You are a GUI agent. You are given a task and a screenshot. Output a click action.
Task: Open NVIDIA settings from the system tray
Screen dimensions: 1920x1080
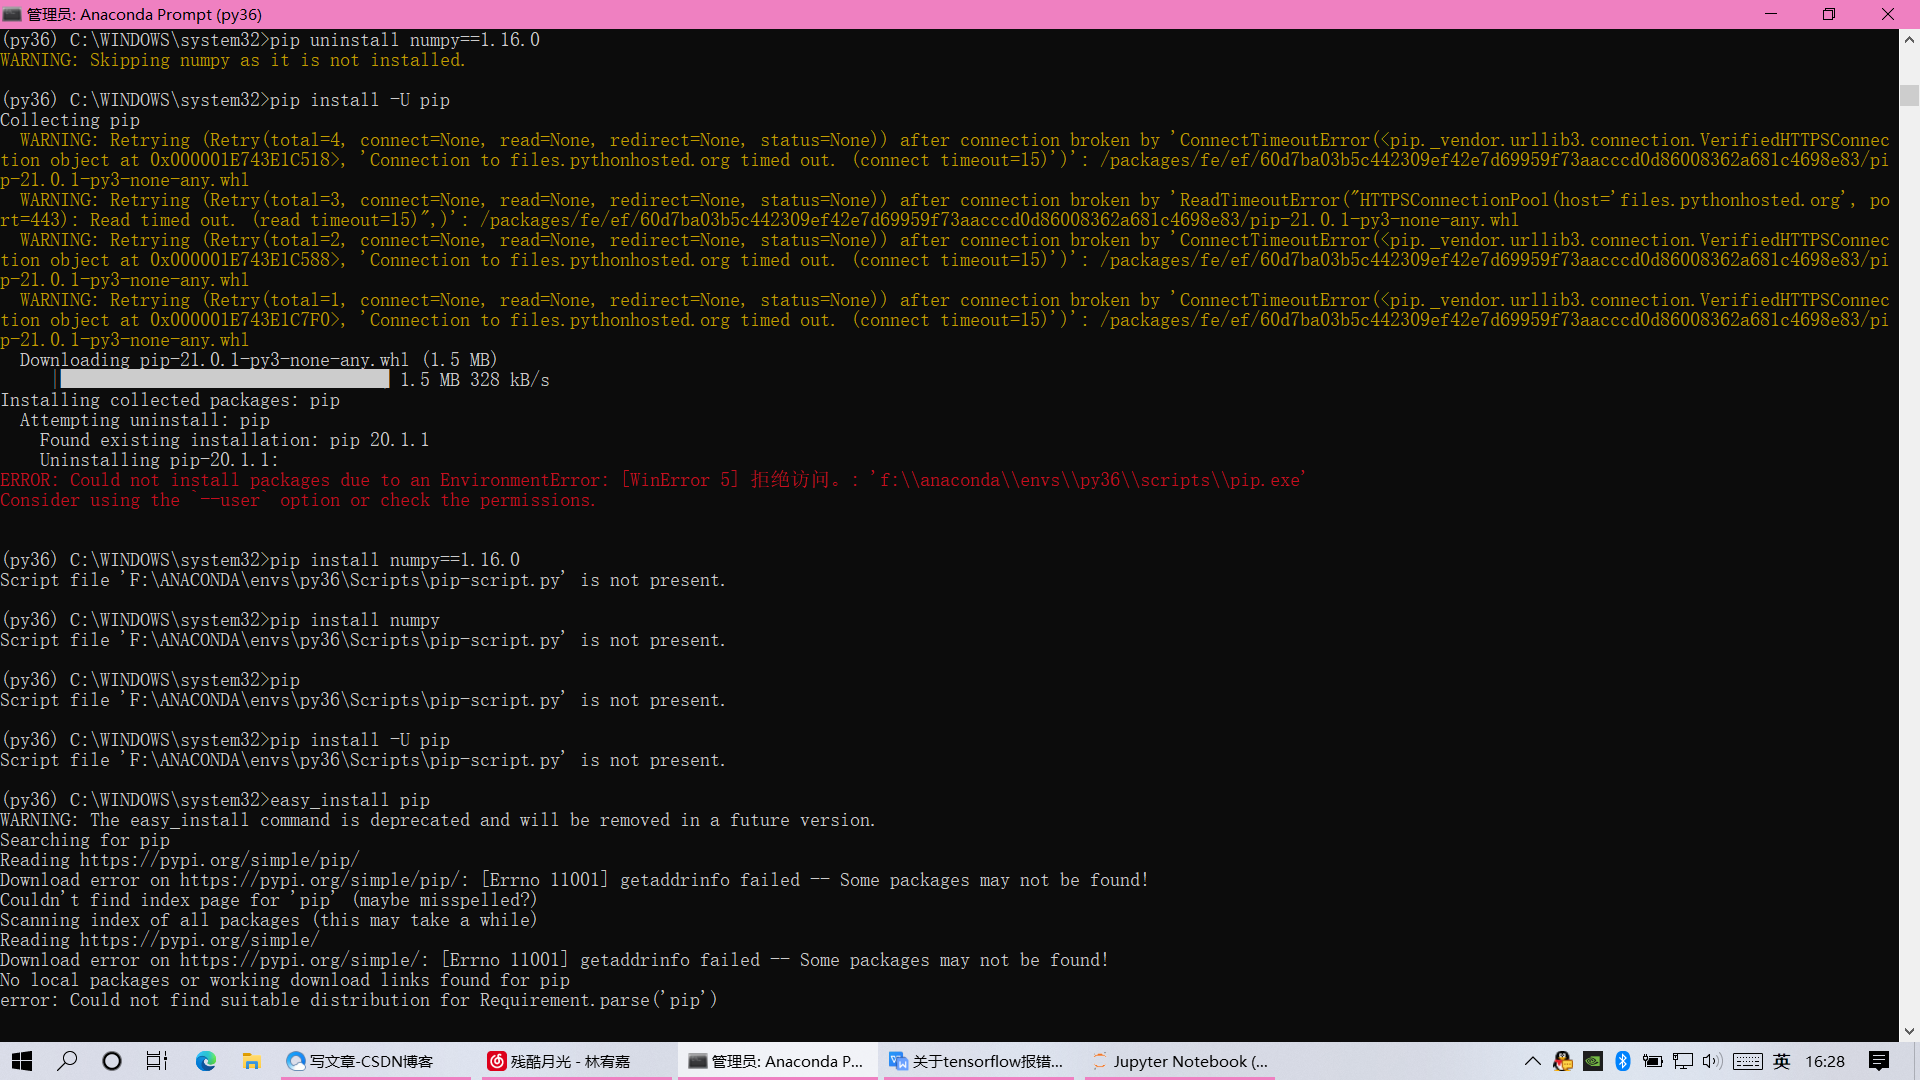(1592, 1061)
